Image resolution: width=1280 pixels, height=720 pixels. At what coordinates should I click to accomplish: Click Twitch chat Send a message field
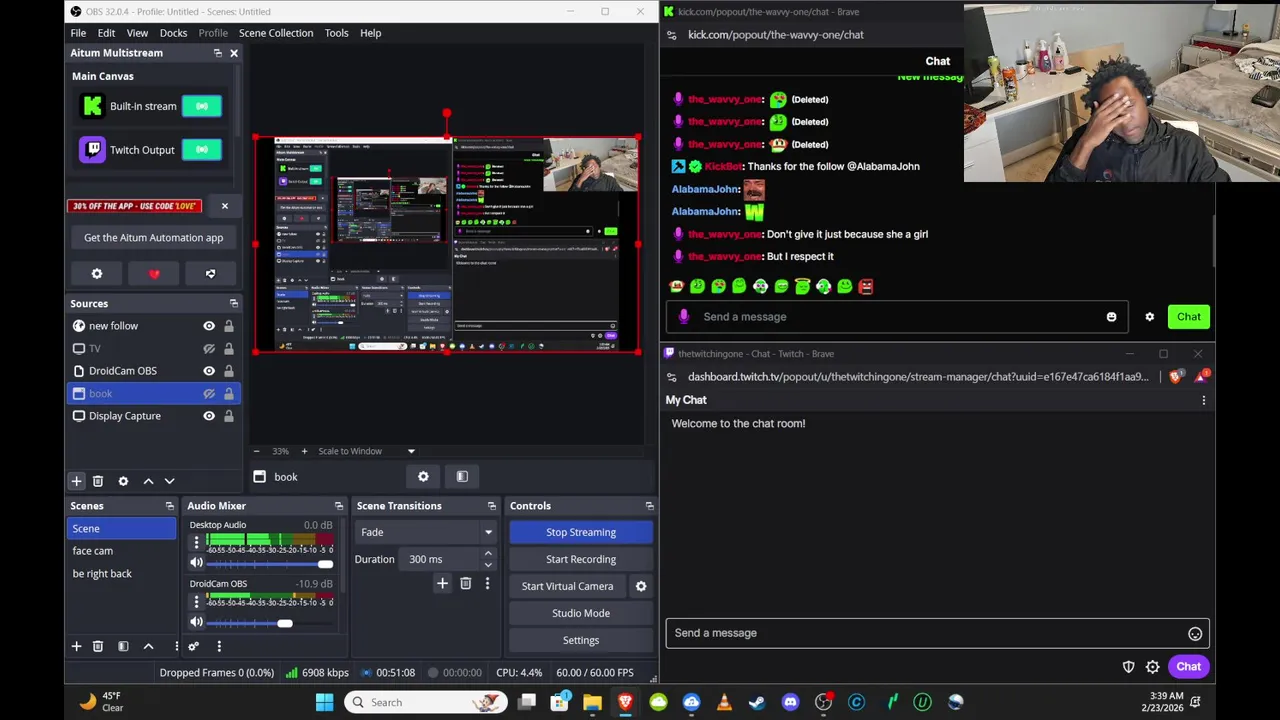click(937, 633)
